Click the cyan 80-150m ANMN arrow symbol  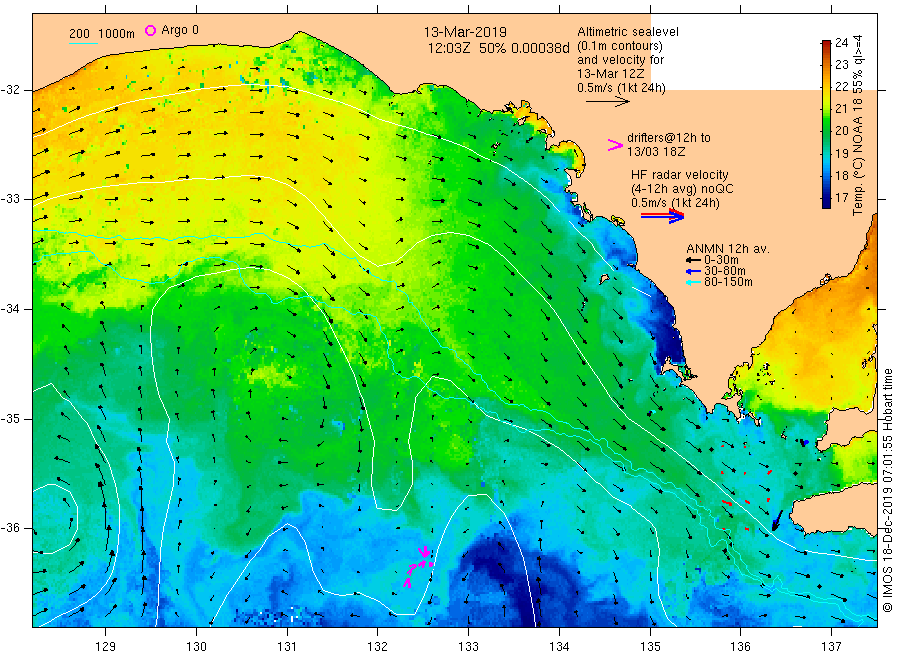pos(694,282)
